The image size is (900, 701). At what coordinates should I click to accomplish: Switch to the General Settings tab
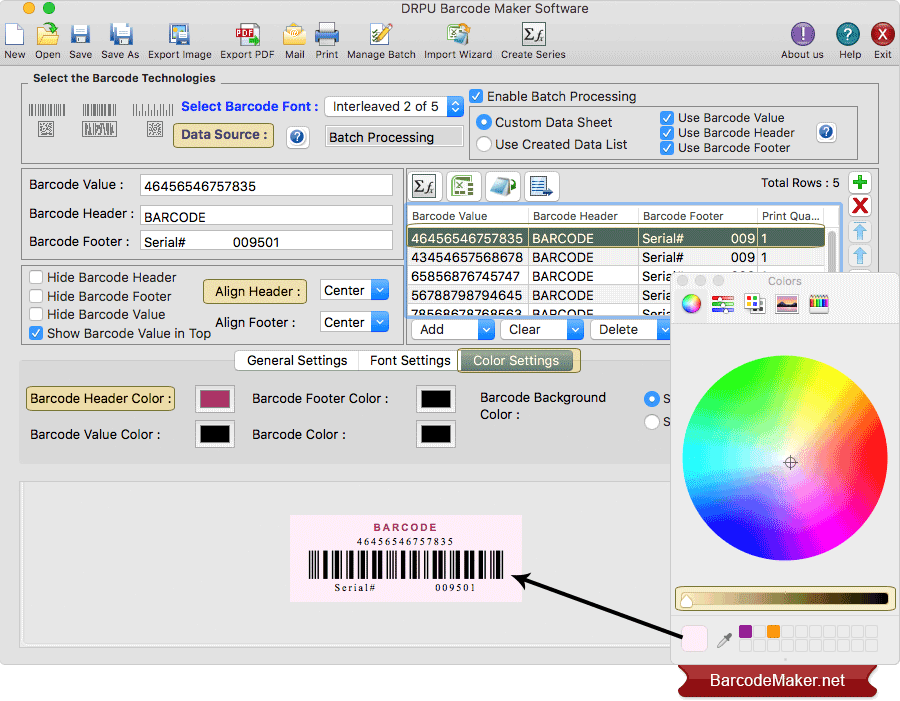click(297, 361)
